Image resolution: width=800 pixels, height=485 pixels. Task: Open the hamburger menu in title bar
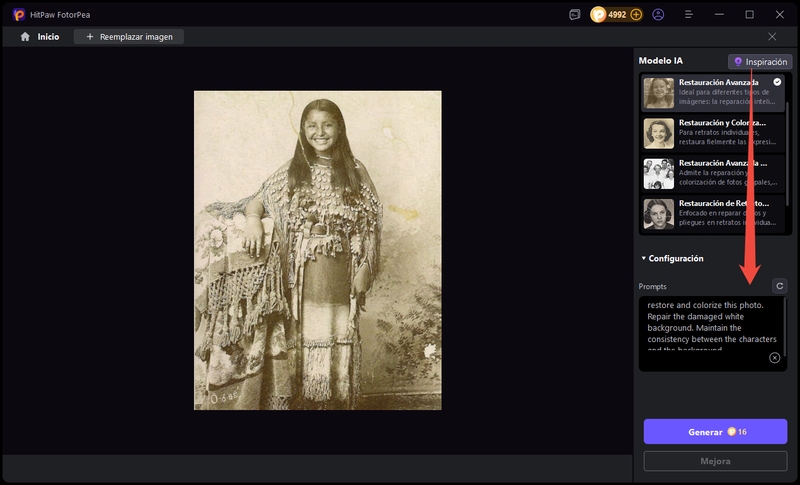point(688,15)
